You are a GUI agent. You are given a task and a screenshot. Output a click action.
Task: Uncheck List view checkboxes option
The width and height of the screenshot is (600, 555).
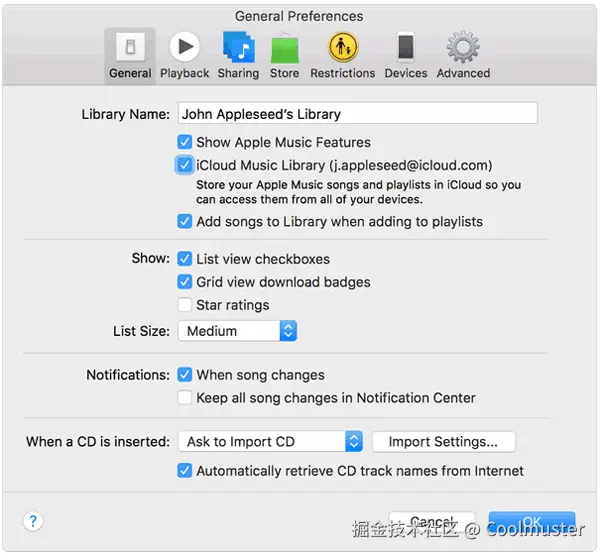184,259
